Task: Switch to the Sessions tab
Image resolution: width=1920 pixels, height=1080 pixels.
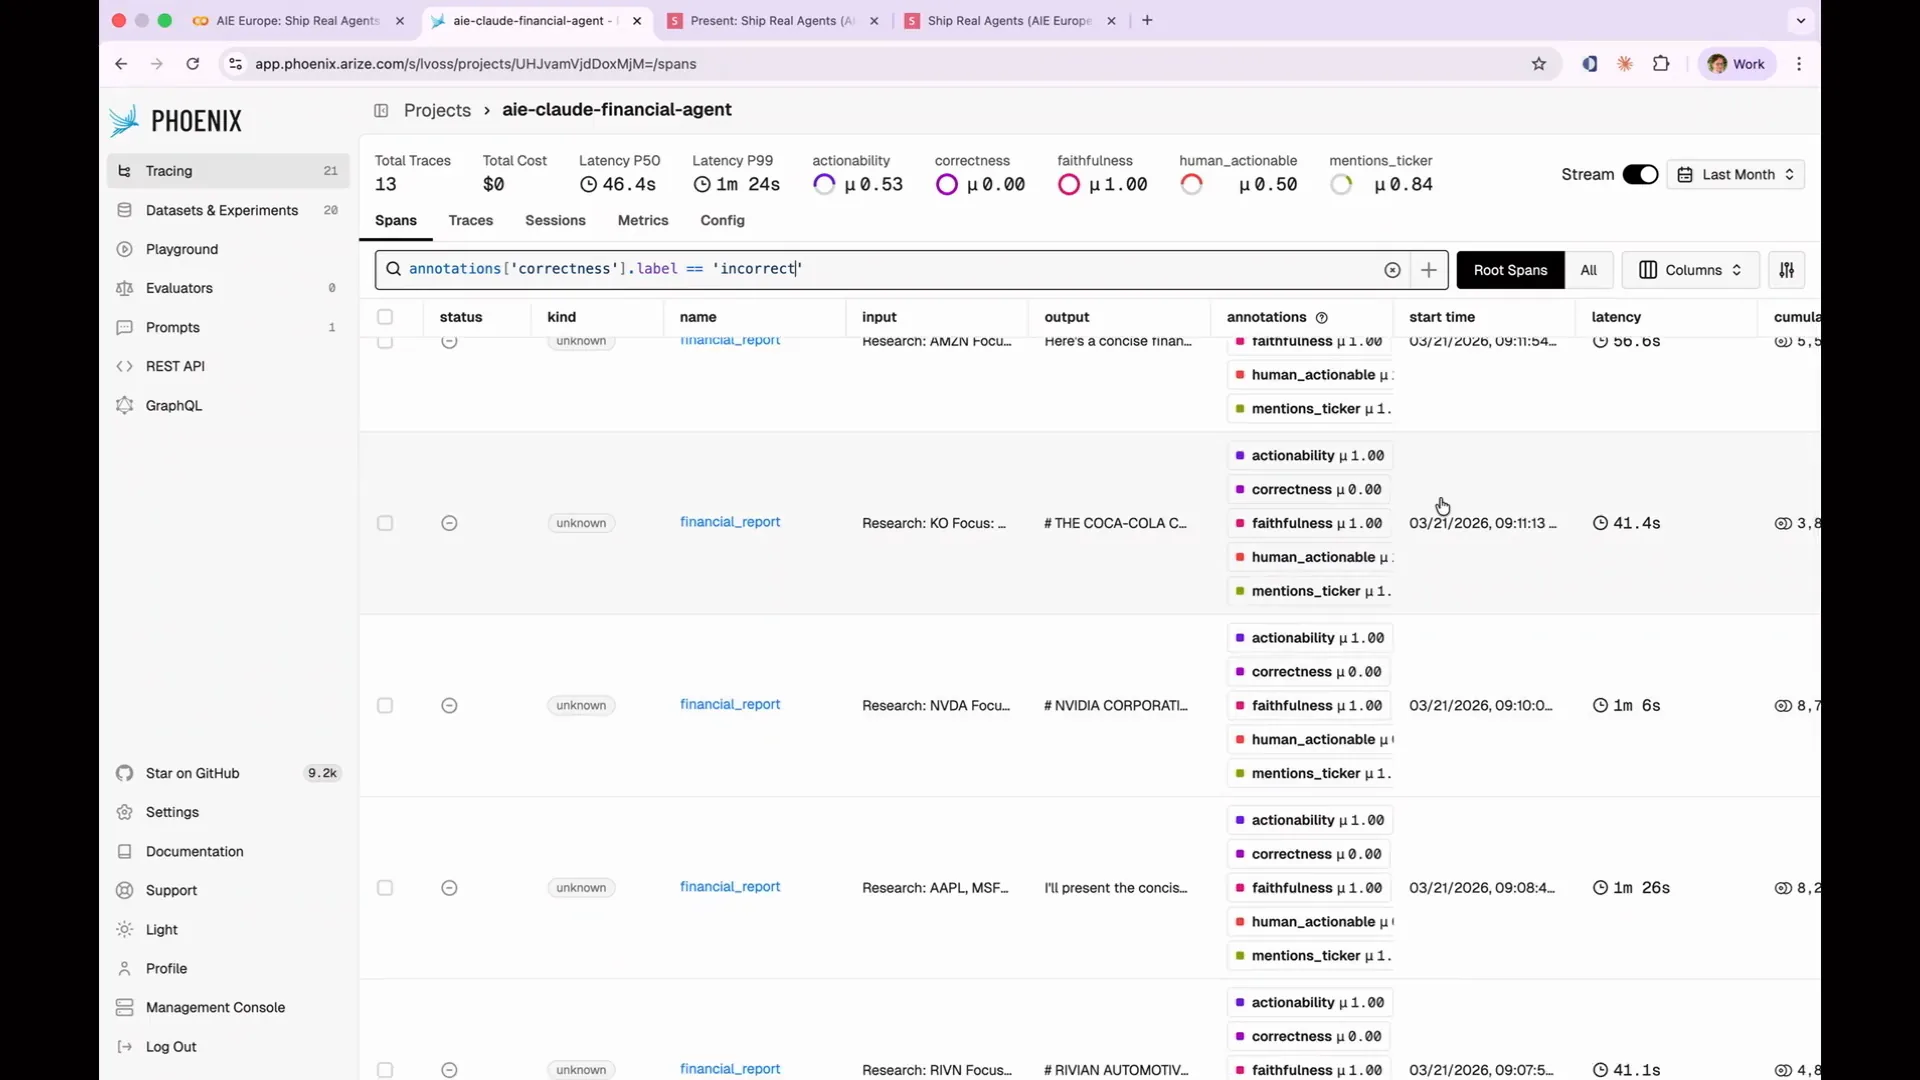Action: click(555, 220)
